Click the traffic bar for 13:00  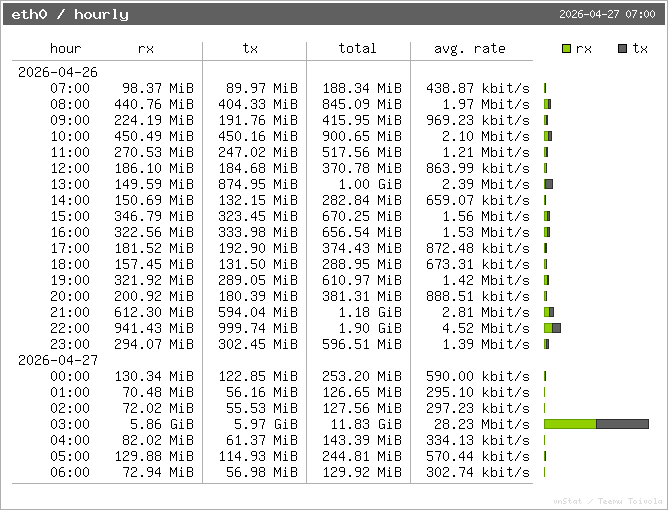pos(548,184)
